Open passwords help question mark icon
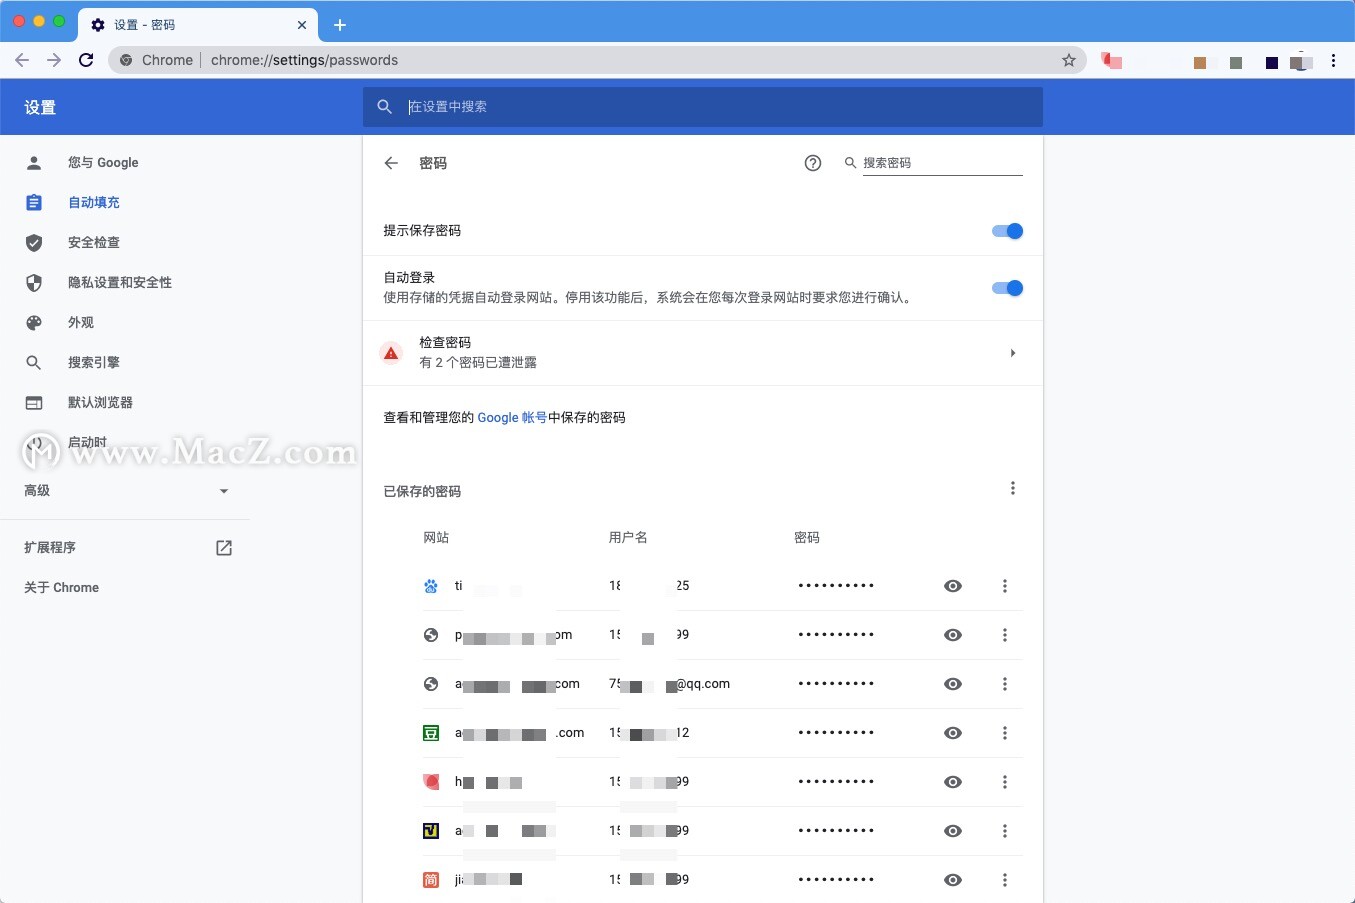This screenshot has width=1355, height=903. pos(813,163)
